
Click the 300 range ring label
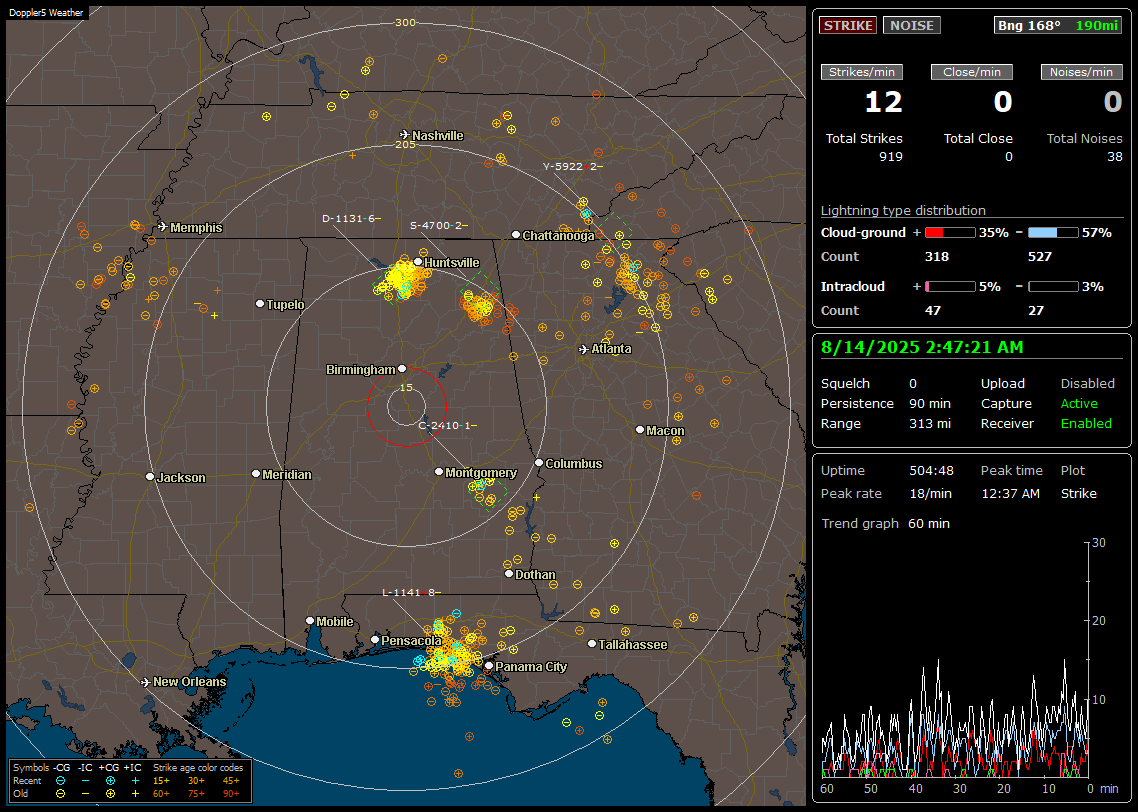(x=405, y=22)
